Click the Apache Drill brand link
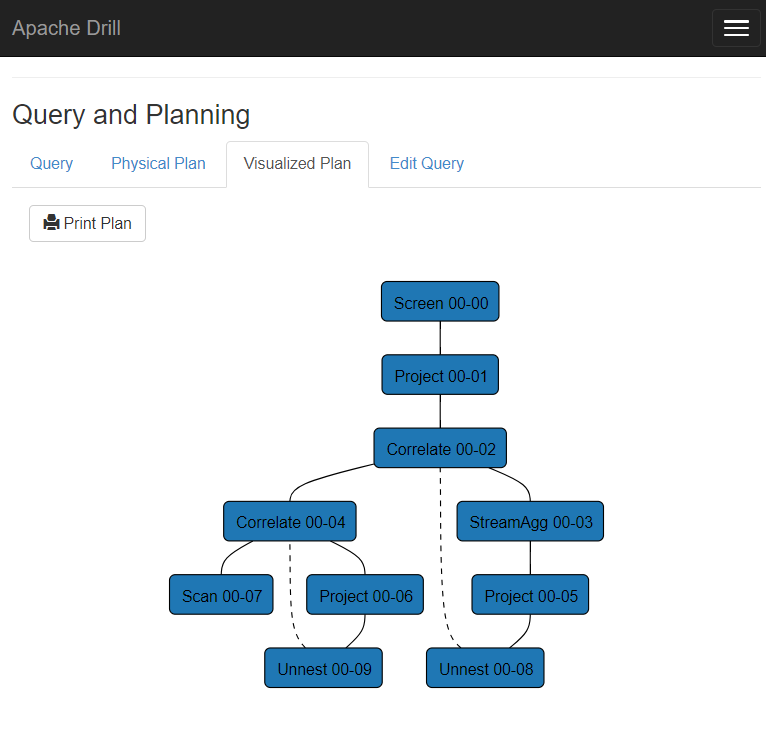Screen dimensions: 766x735 coord(66,28)
